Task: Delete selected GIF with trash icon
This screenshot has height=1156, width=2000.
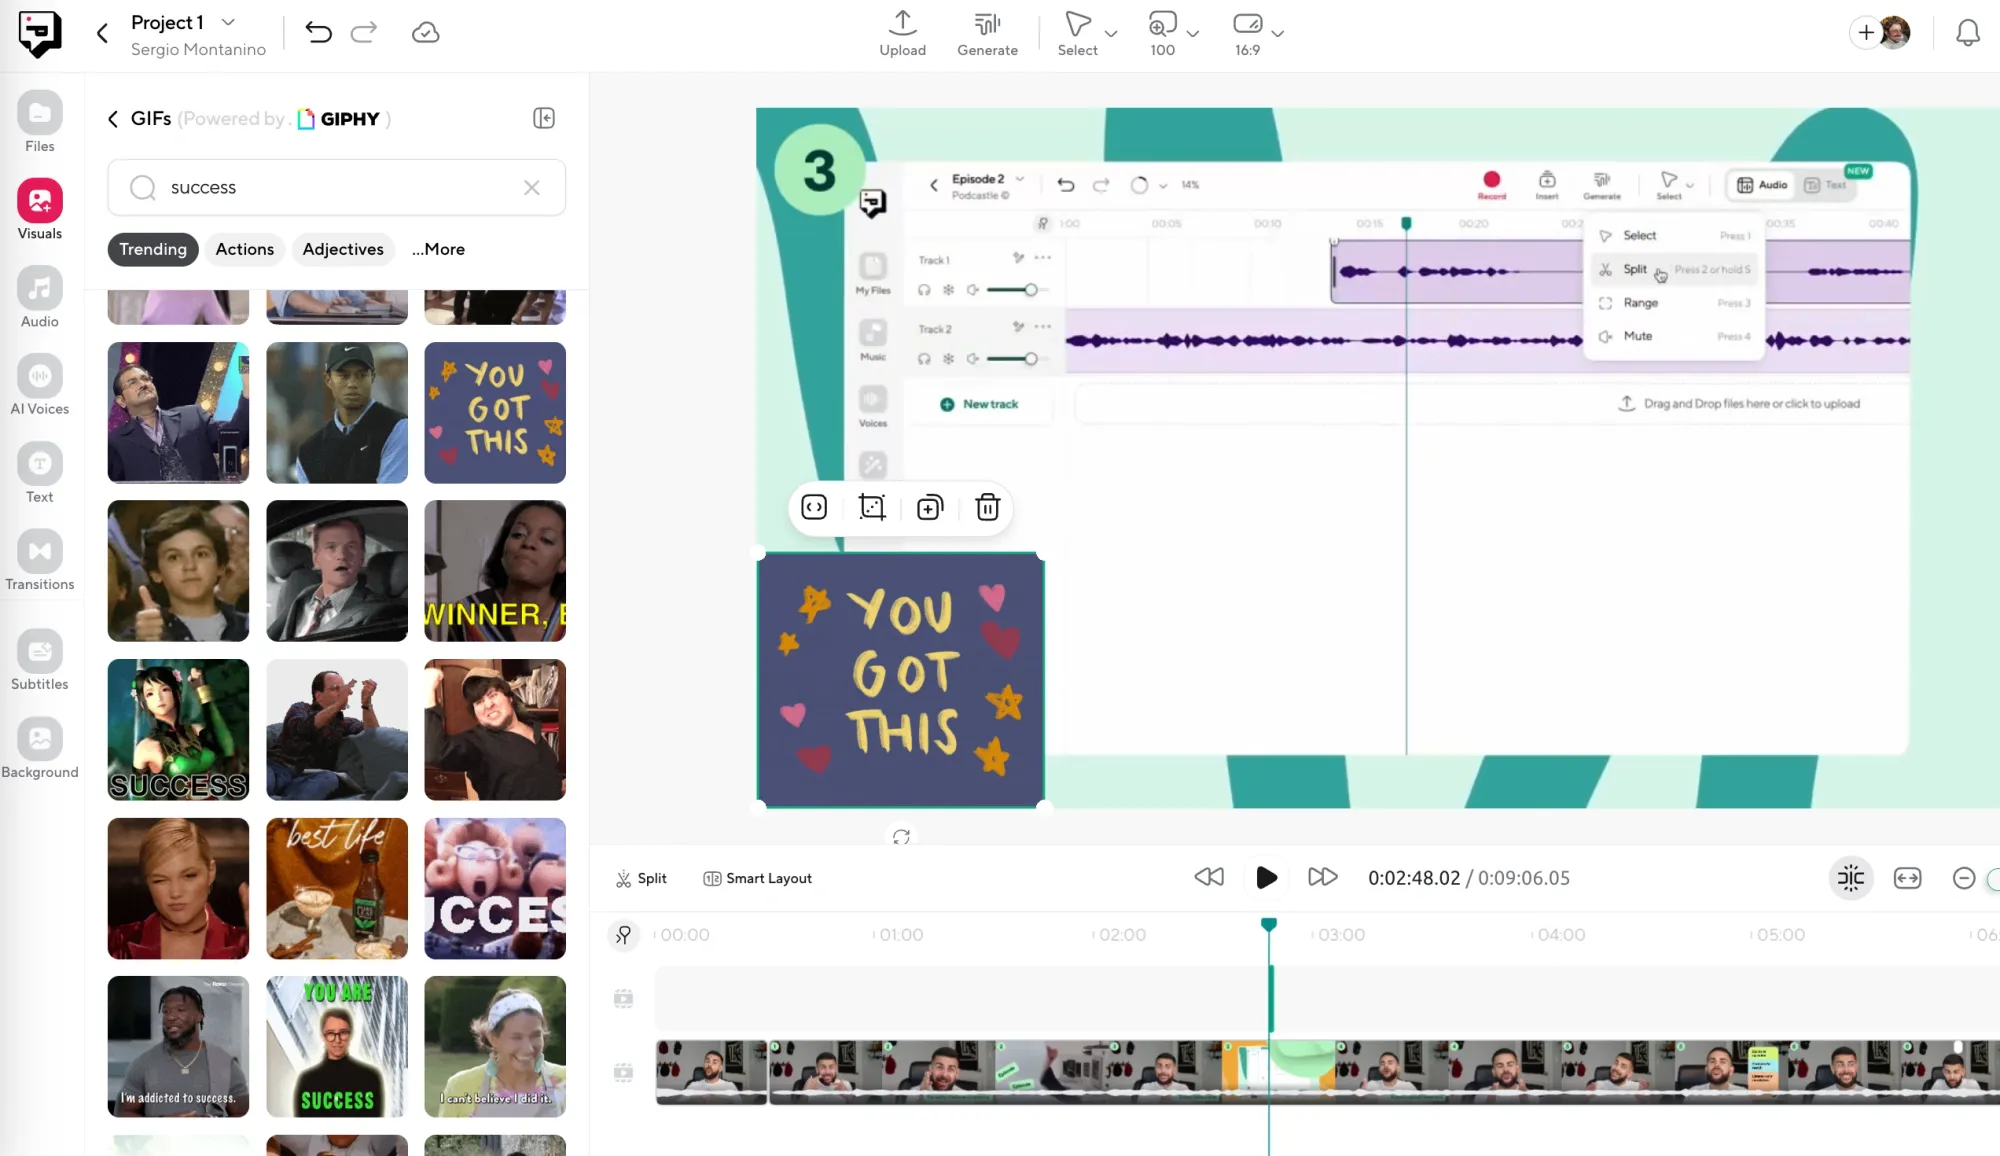Action: pyautogui.click(x=987, y=508)
